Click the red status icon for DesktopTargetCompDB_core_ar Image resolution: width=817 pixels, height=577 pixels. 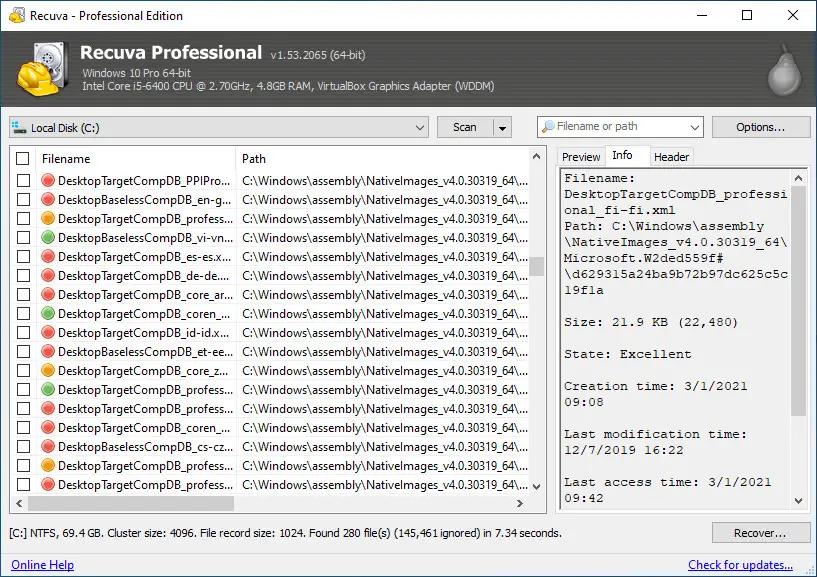48,294
